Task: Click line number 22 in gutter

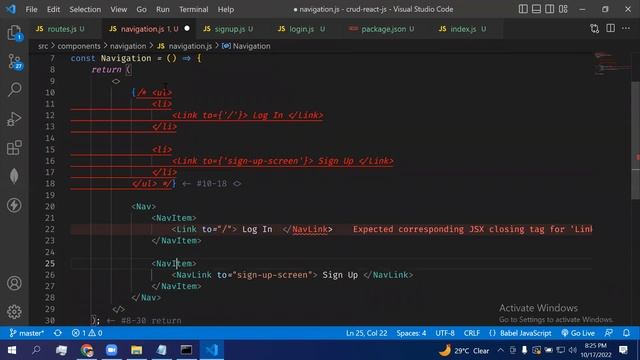Action: (50, 229)
